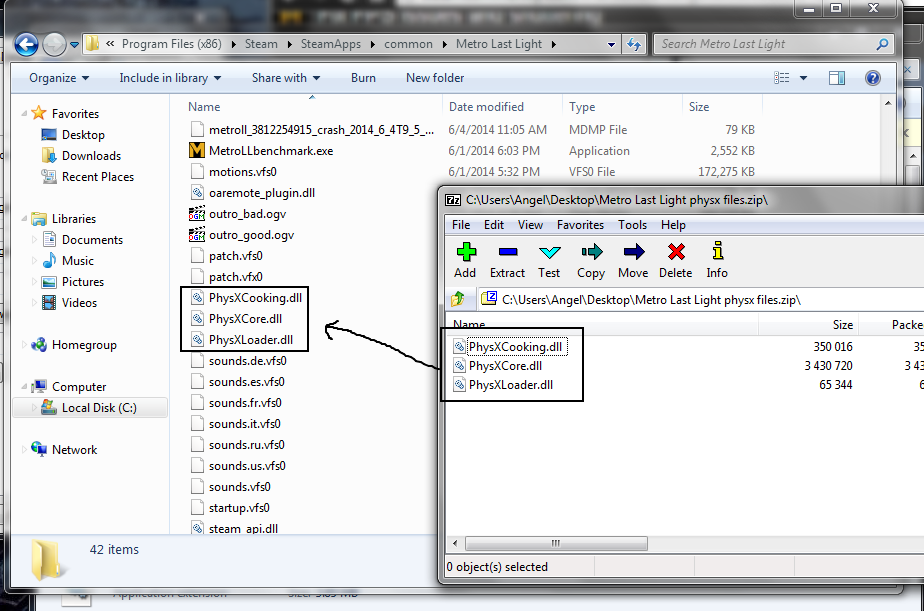
Task: Click the 7-Zip horizontal scrollbar thumb
Action: 556,543
